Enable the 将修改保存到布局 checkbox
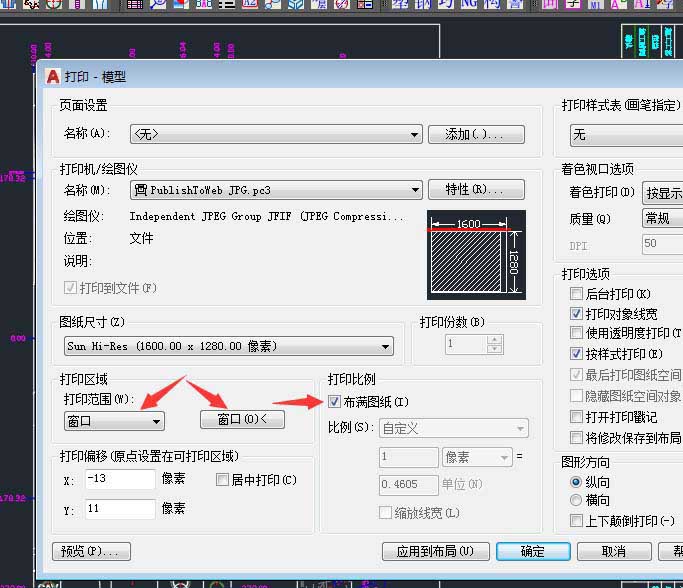The image size is (683, 588). point(576,437)
